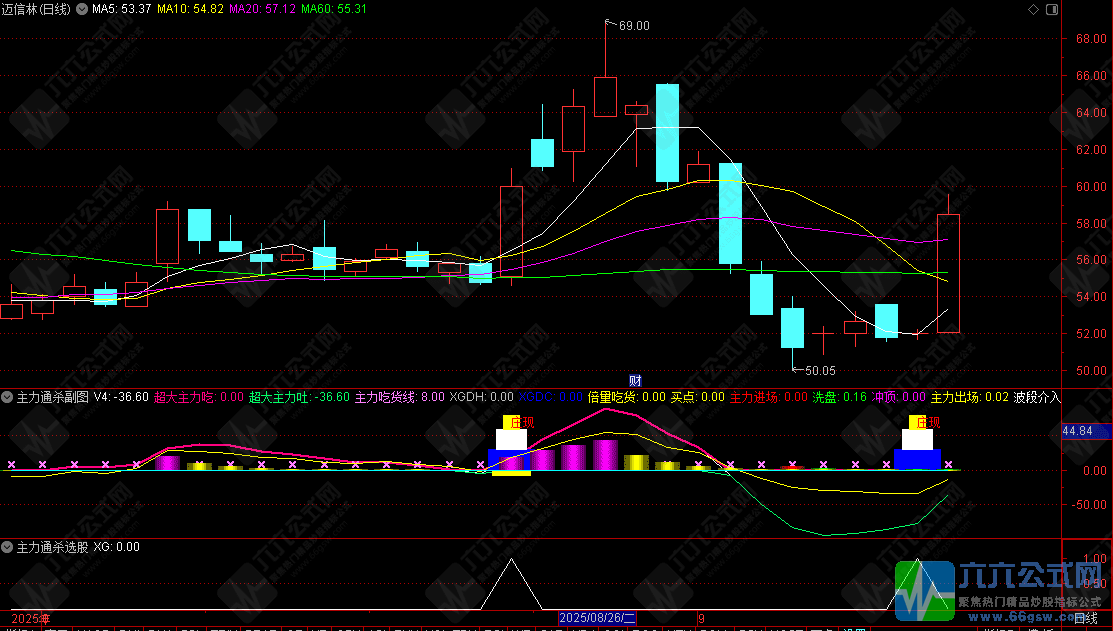
Task: Click the green MA60: 55.31 legend
Action: 334,9
